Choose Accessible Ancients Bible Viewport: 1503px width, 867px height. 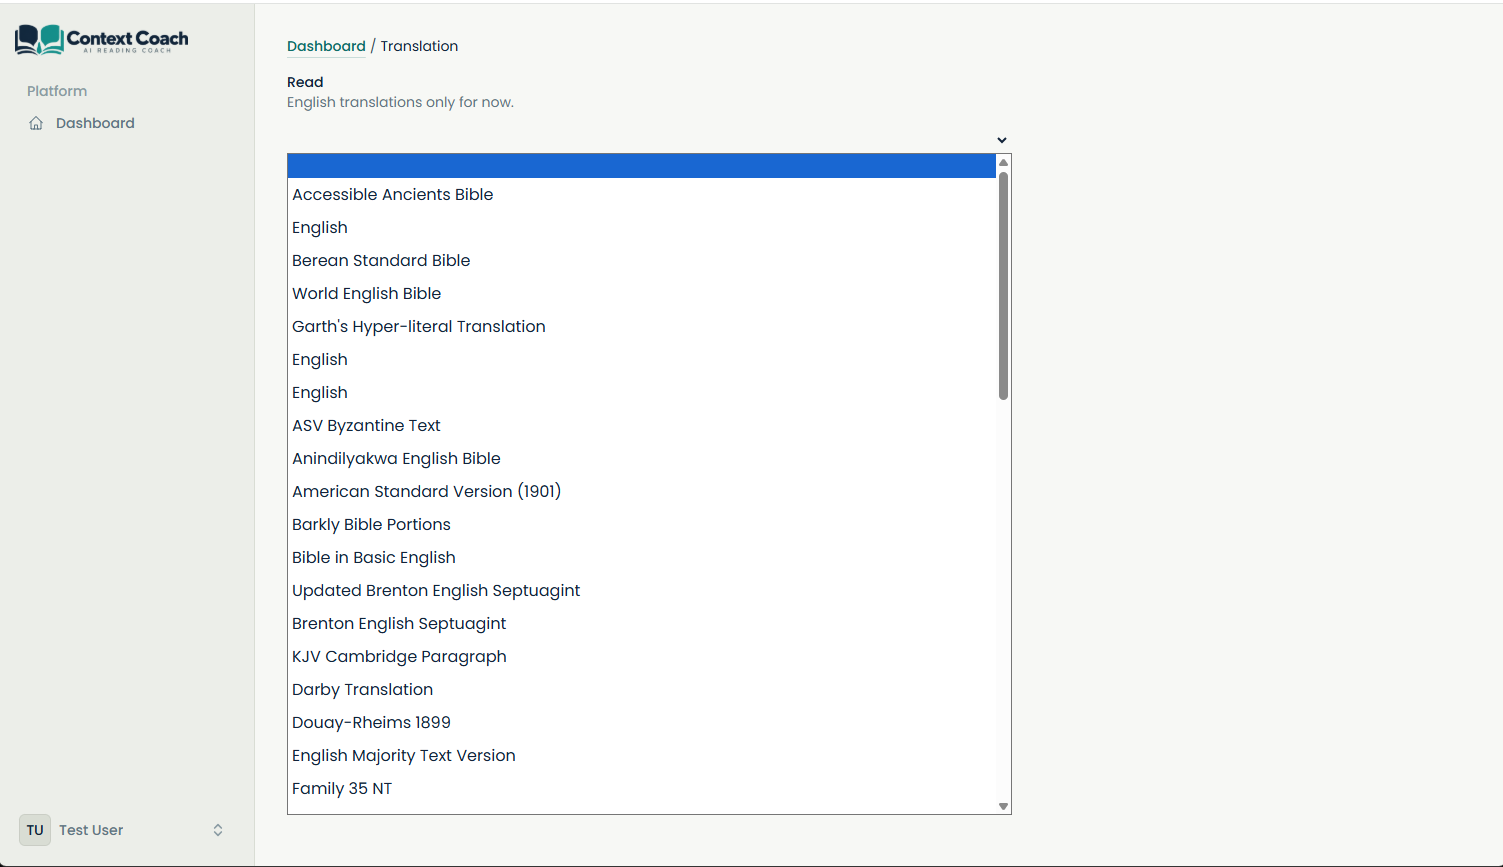tap(641, 195)
